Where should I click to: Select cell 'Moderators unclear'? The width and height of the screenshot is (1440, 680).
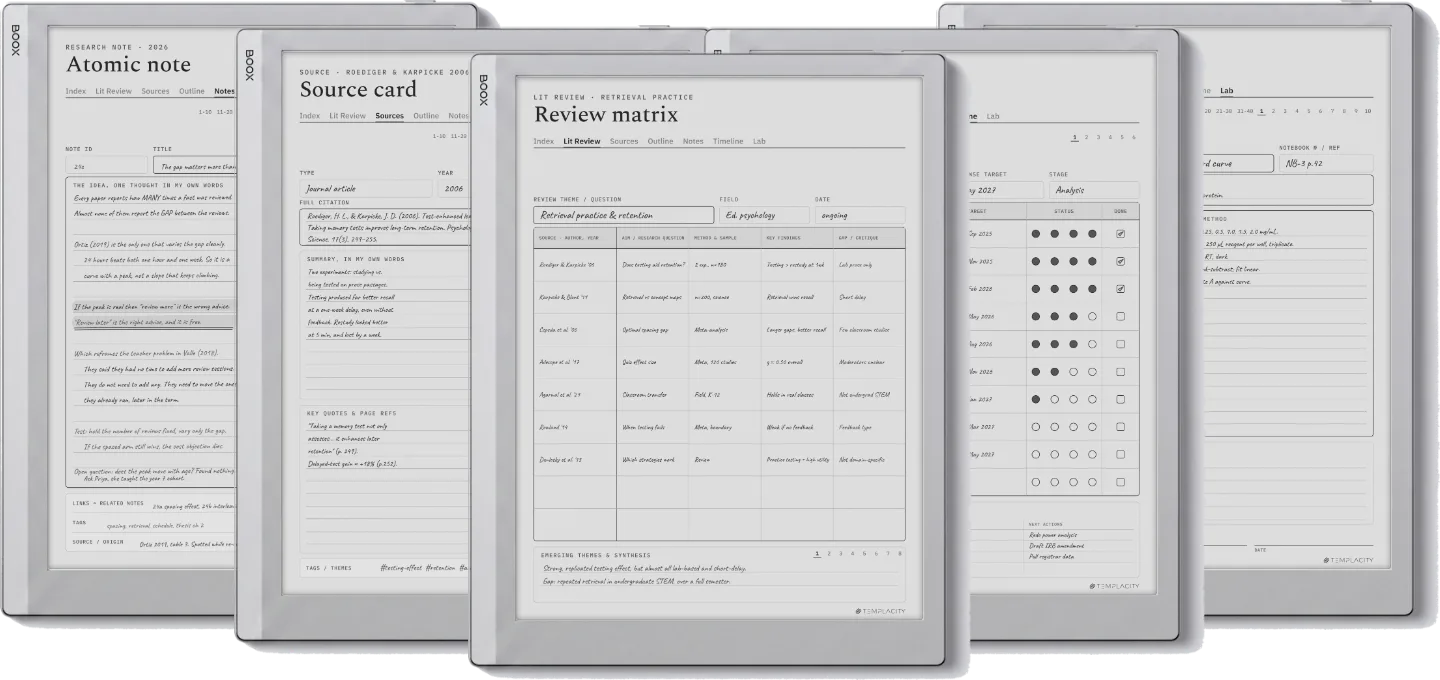click(x=869, y=362)
